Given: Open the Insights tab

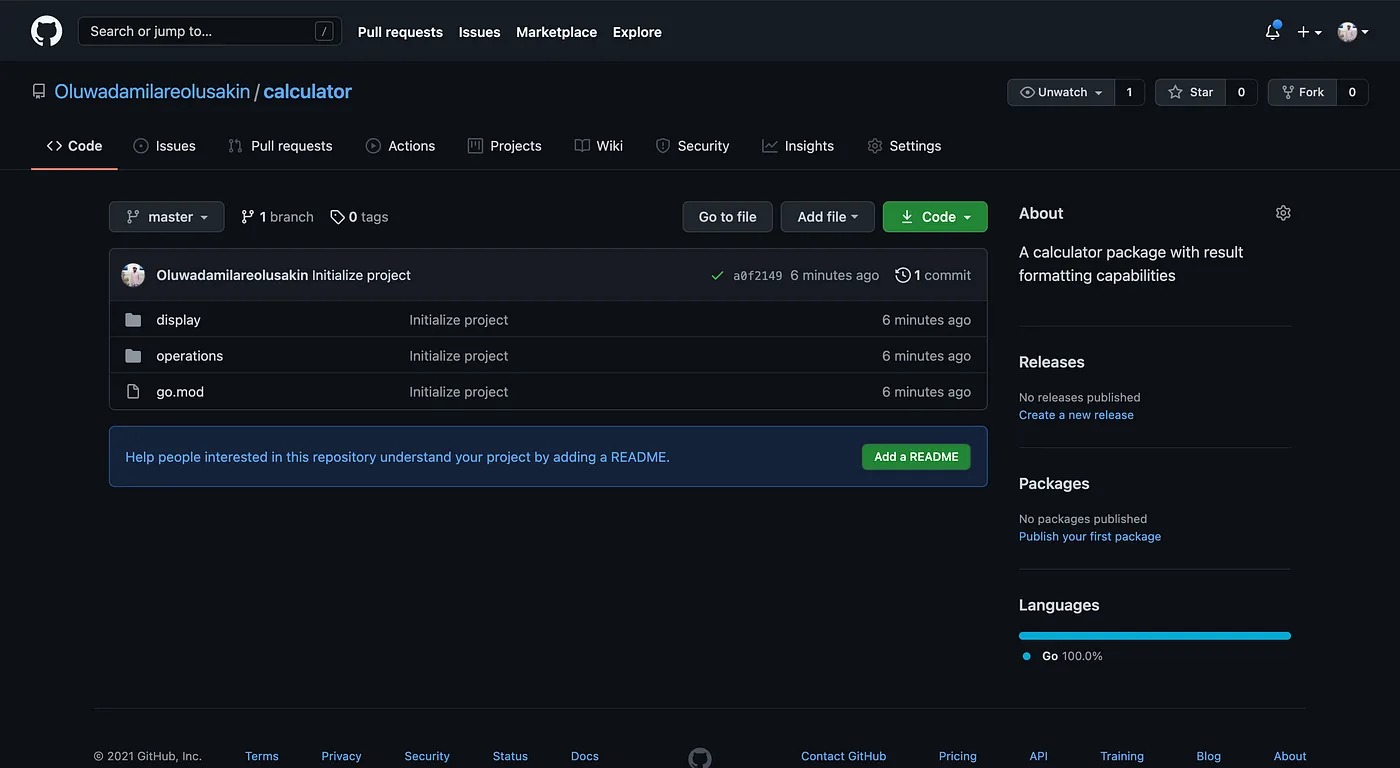Looking at the screenshot, I should point(798,146).
